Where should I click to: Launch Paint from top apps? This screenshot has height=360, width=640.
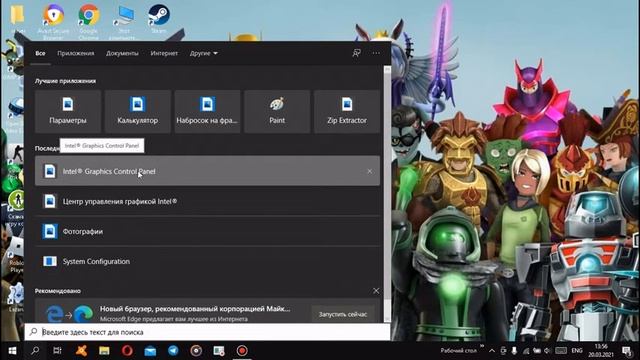click(x=277, y=111)
